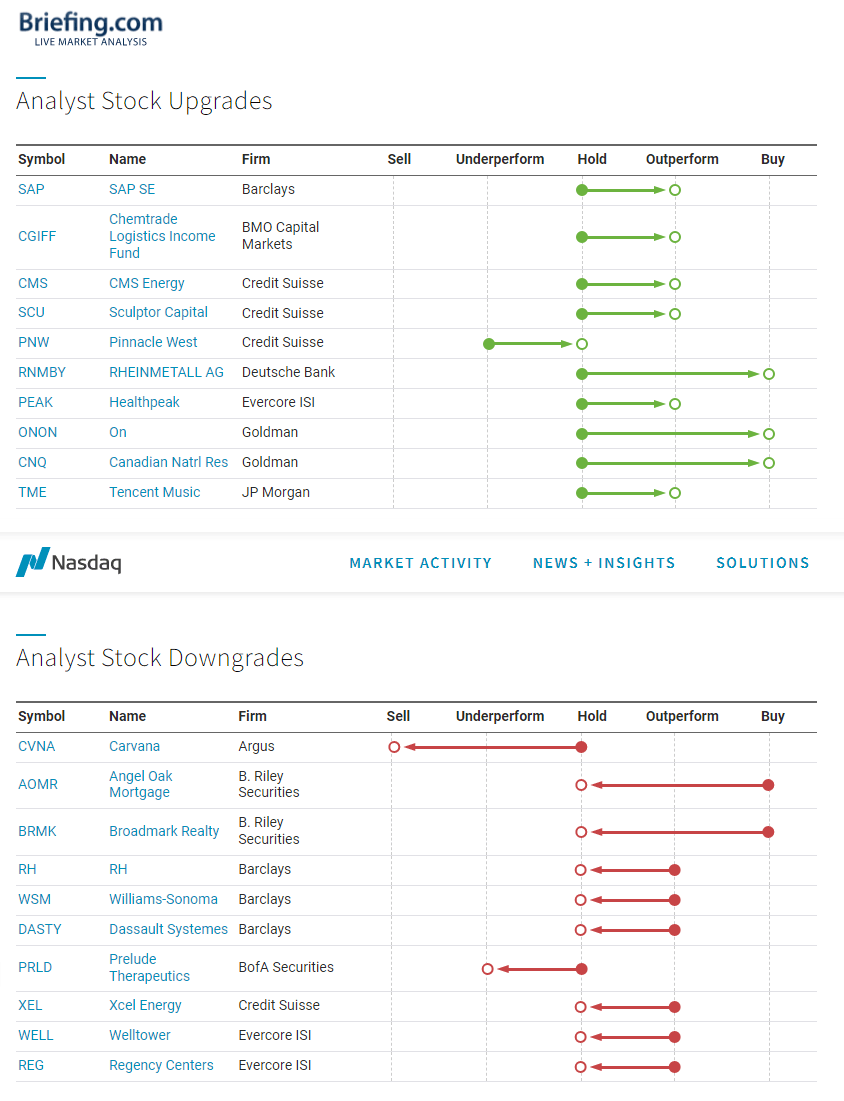The width and height of the screenshot is (844, 1101).
Task: Open the RHEINMETALL AG link
Action: click(x=166, y=373)
